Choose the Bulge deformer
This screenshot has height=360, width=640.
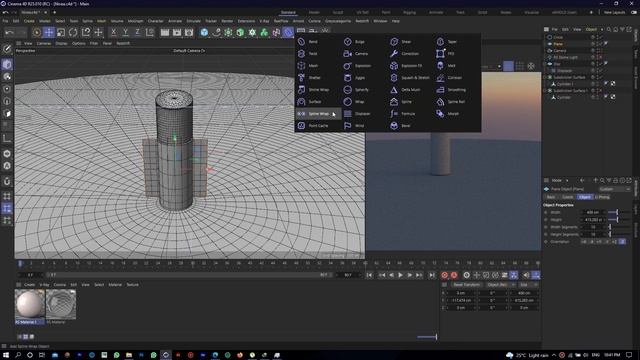click(x=354, y=42)
